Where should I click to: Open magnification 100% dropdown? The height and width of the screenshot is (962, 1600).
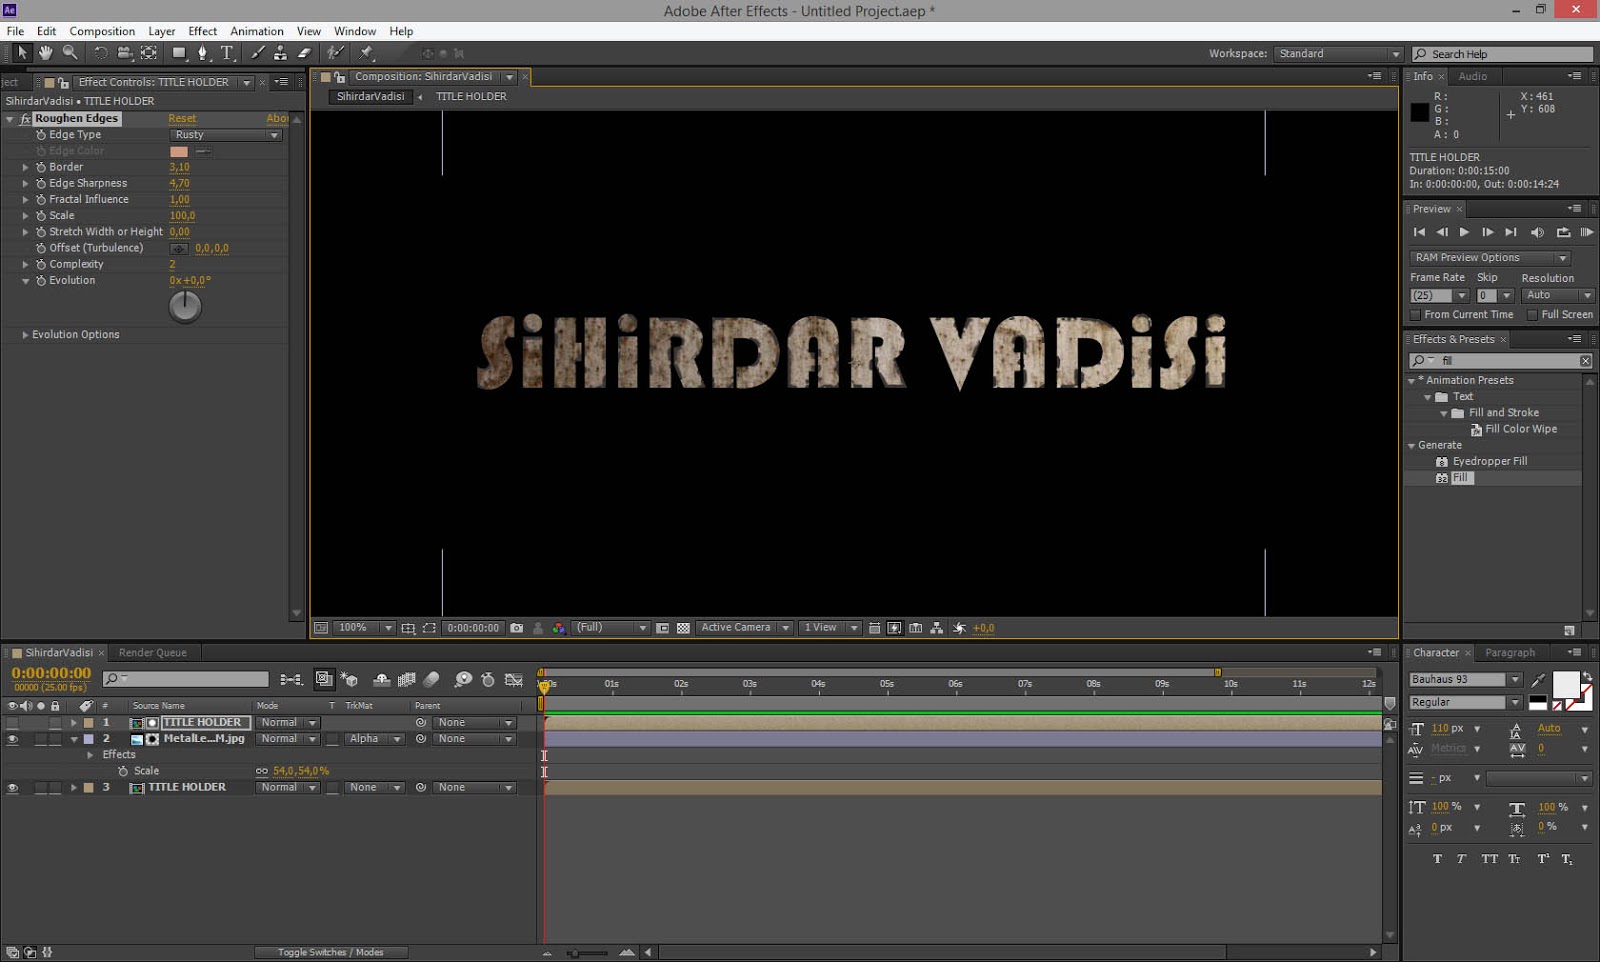pos(365,628)
